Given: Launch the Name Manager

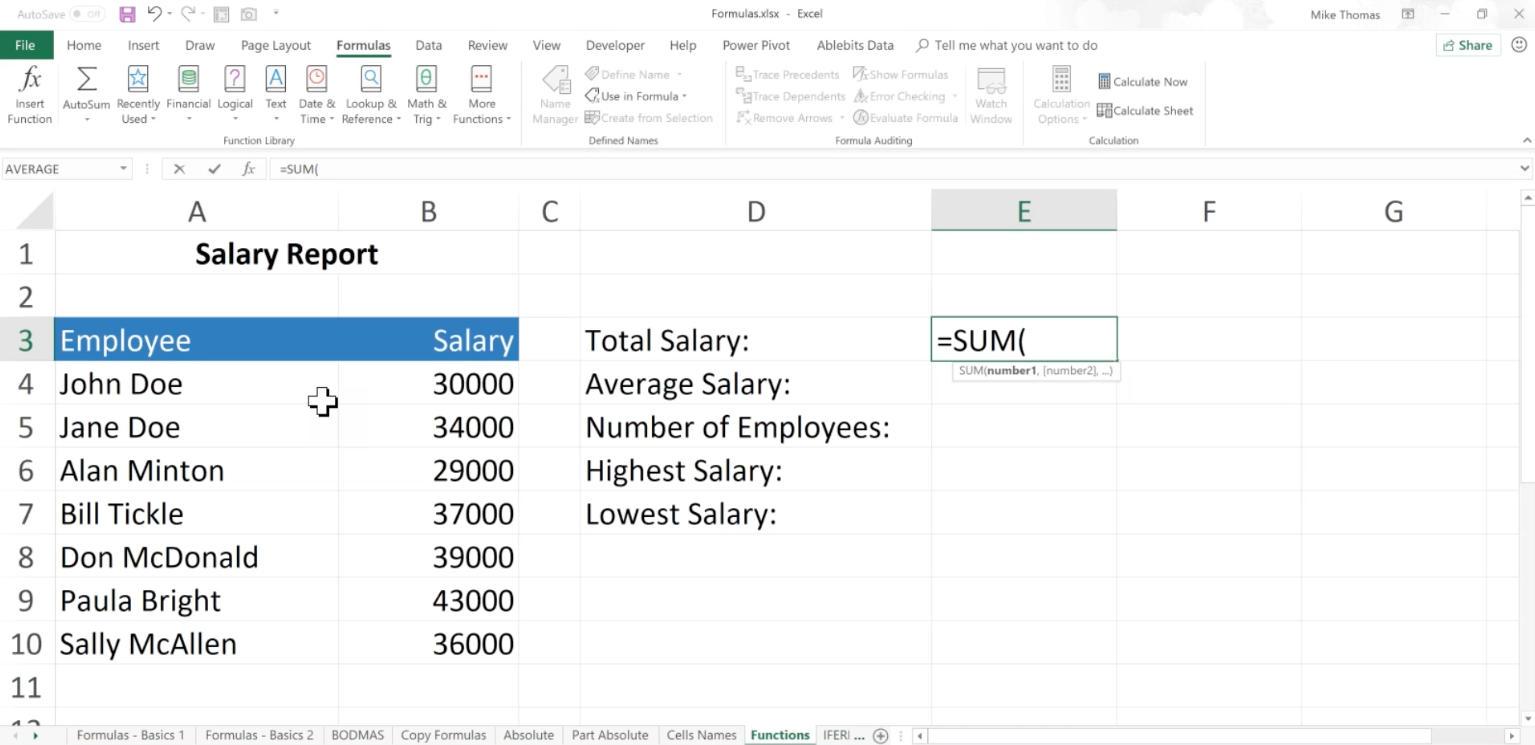Looking at the screenshot, I should coord(554,93).
